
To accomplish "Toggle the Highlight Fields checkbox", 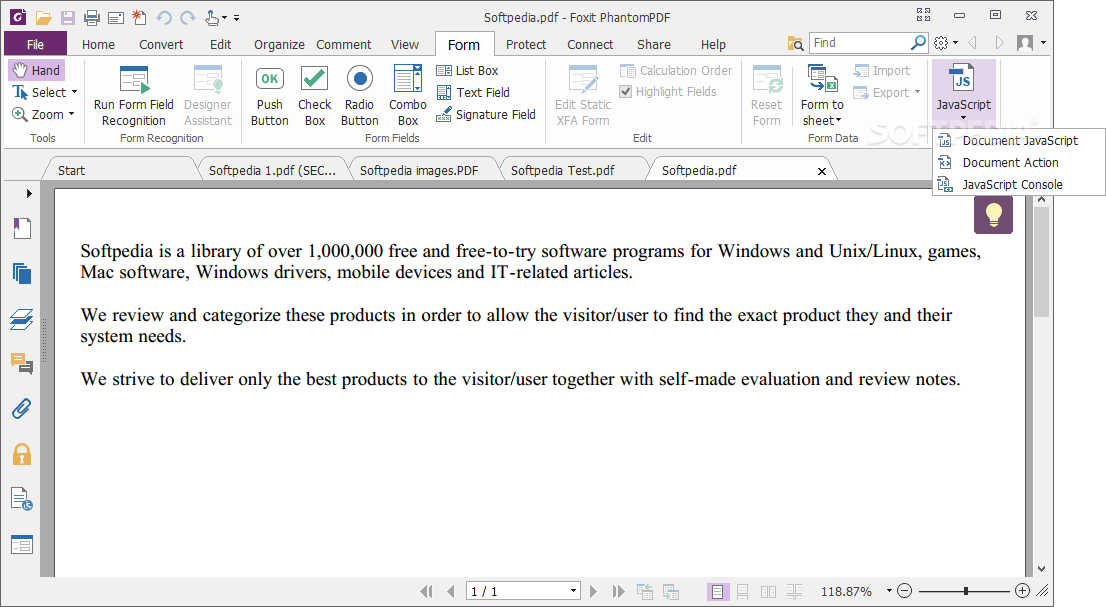I will (625, 92).
